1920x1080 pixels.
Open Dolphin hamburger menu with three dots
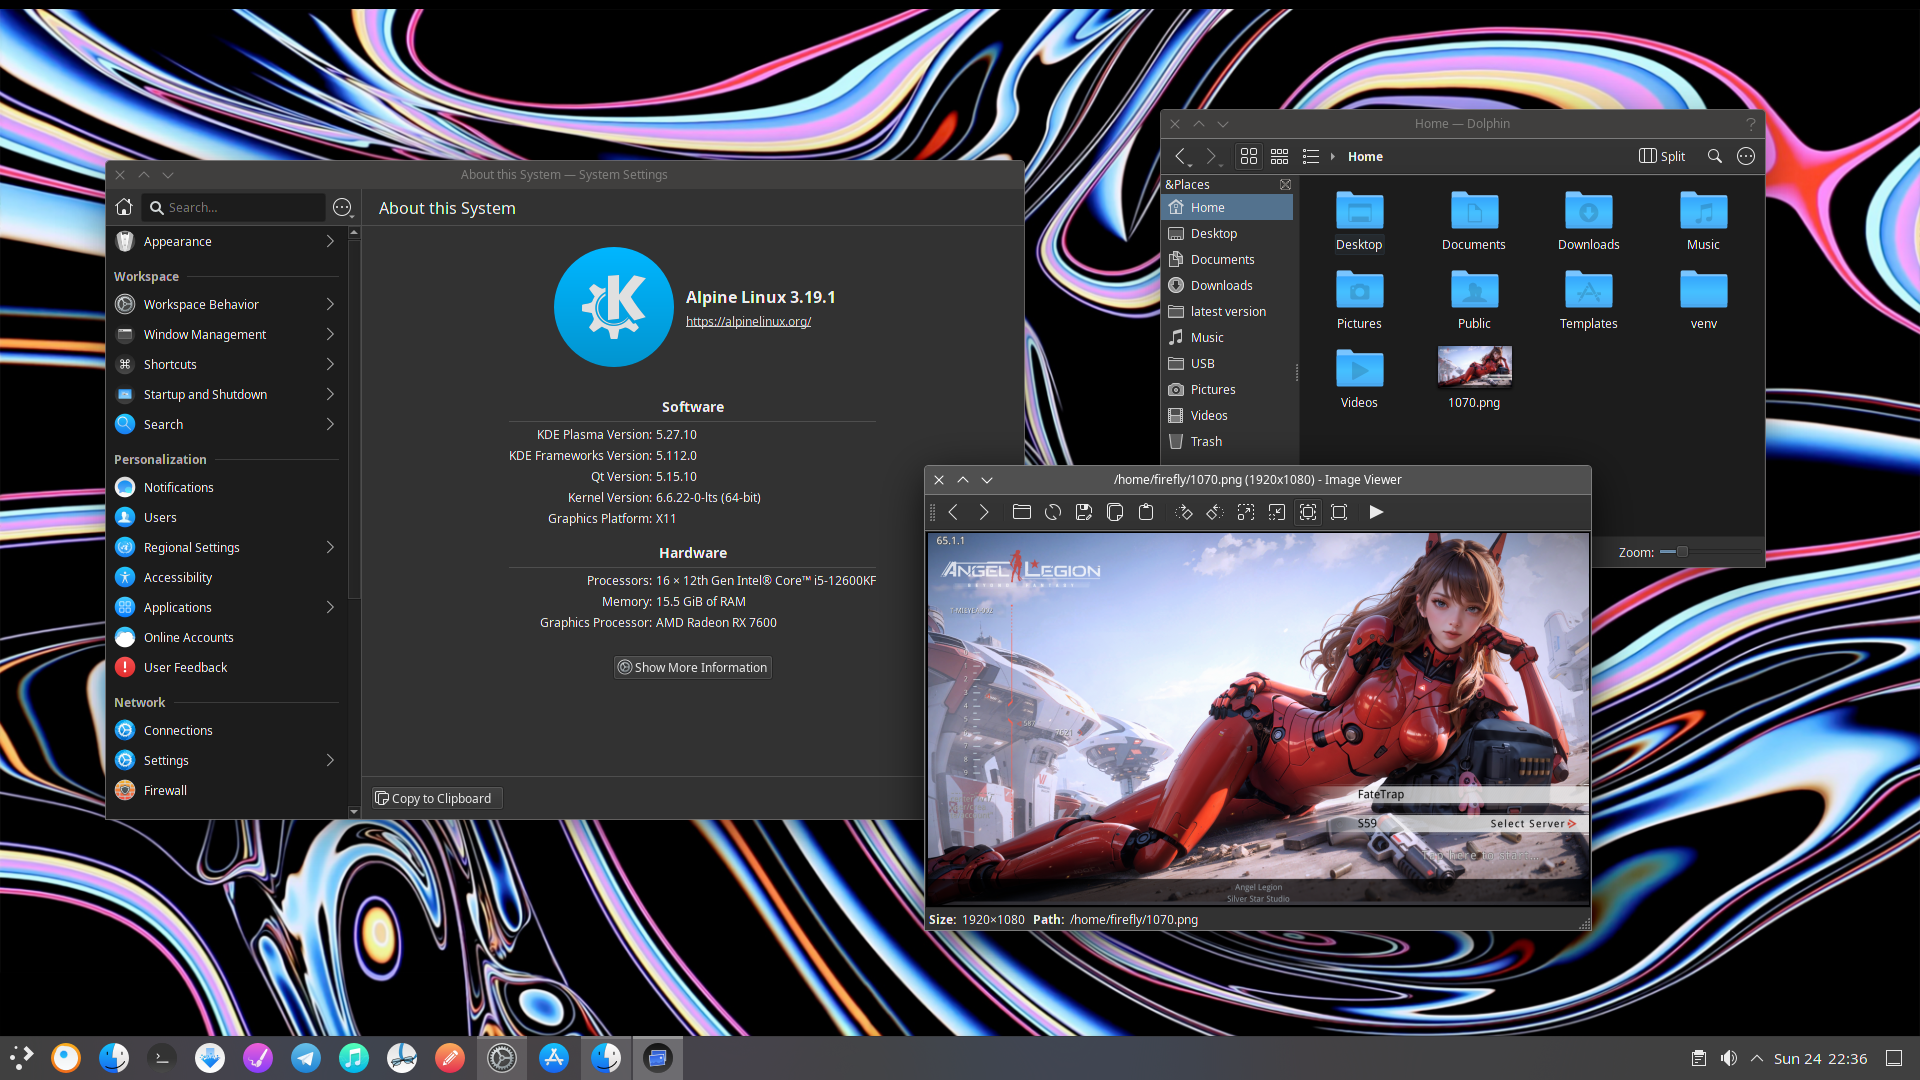[1745, 156]
